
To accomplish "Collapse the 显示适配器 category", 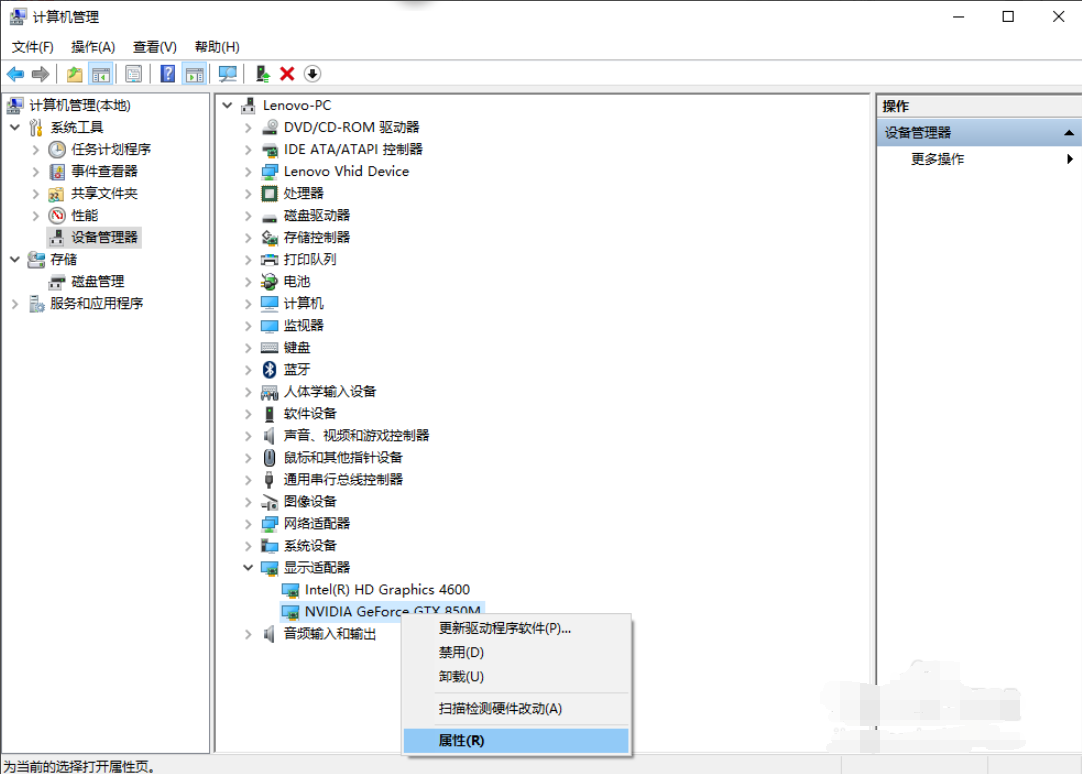I will (x=248, y=567).
